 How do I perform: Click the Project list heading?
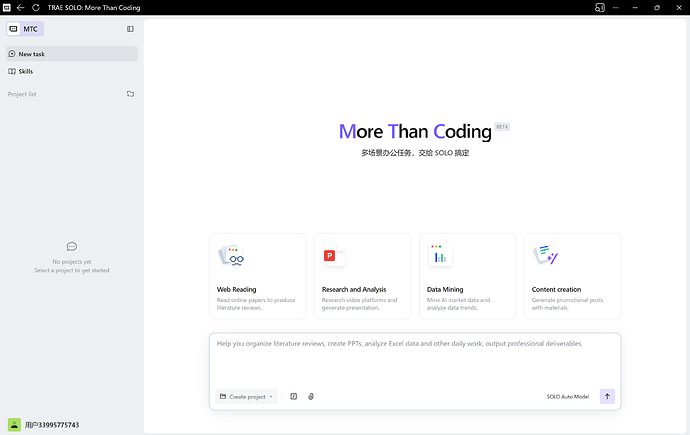coord(22,94)
